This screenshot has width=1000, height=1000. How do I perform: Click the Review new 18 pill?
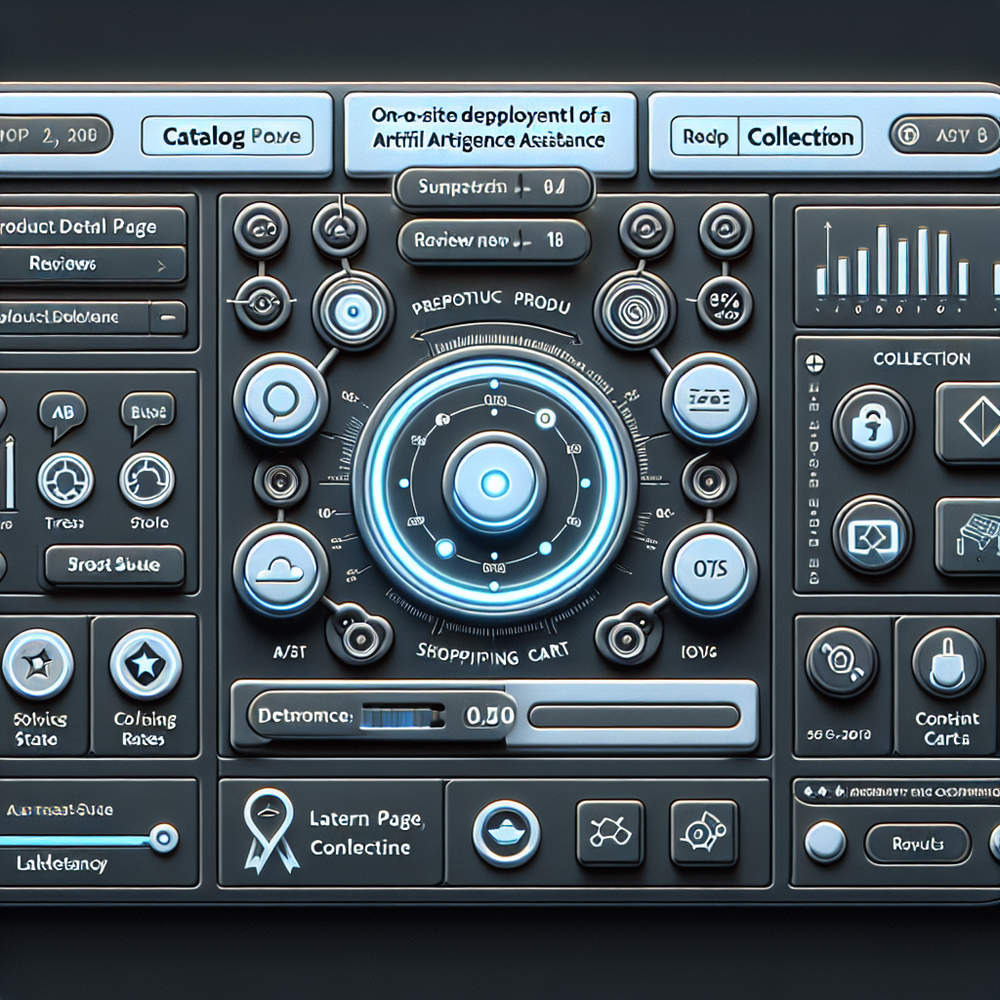493,241
